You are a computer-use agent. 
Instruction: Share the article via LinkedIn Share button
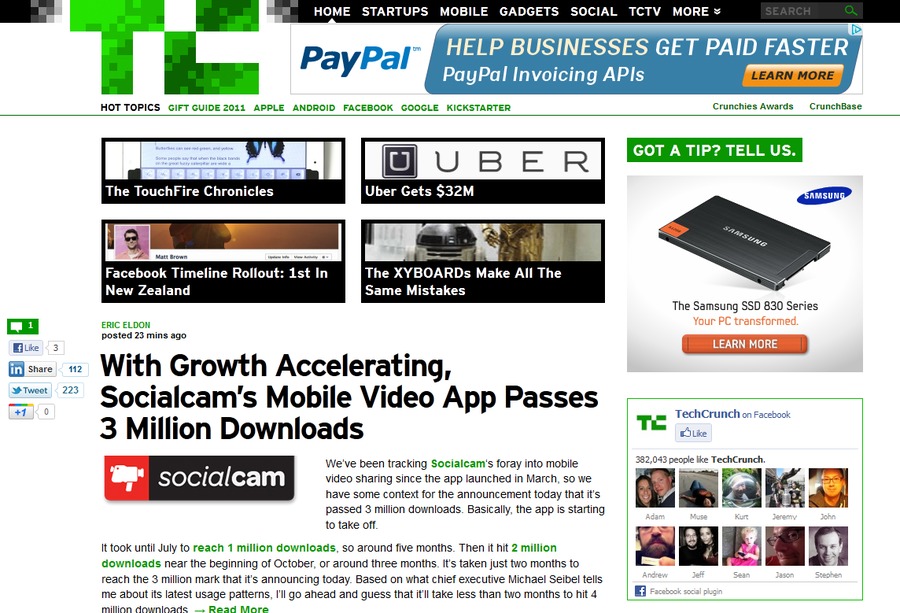pyautogui.click(x=32, y=369)
